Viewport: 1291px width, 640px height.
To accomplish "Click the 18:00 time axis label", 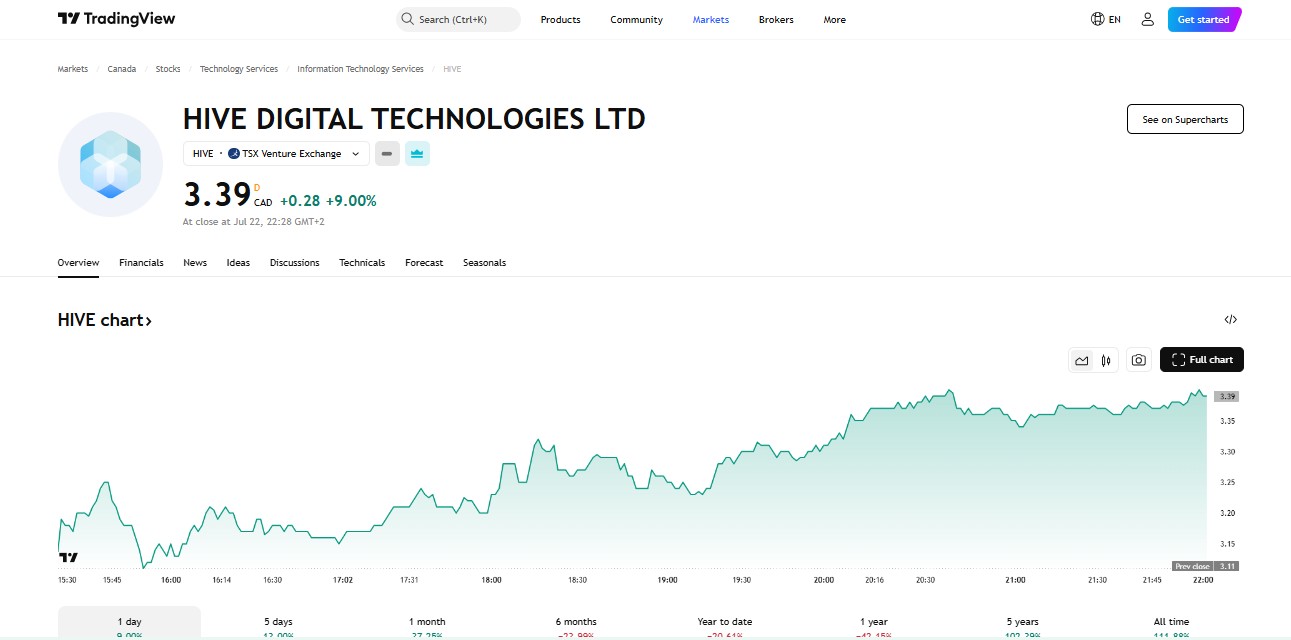I will 491,580.
